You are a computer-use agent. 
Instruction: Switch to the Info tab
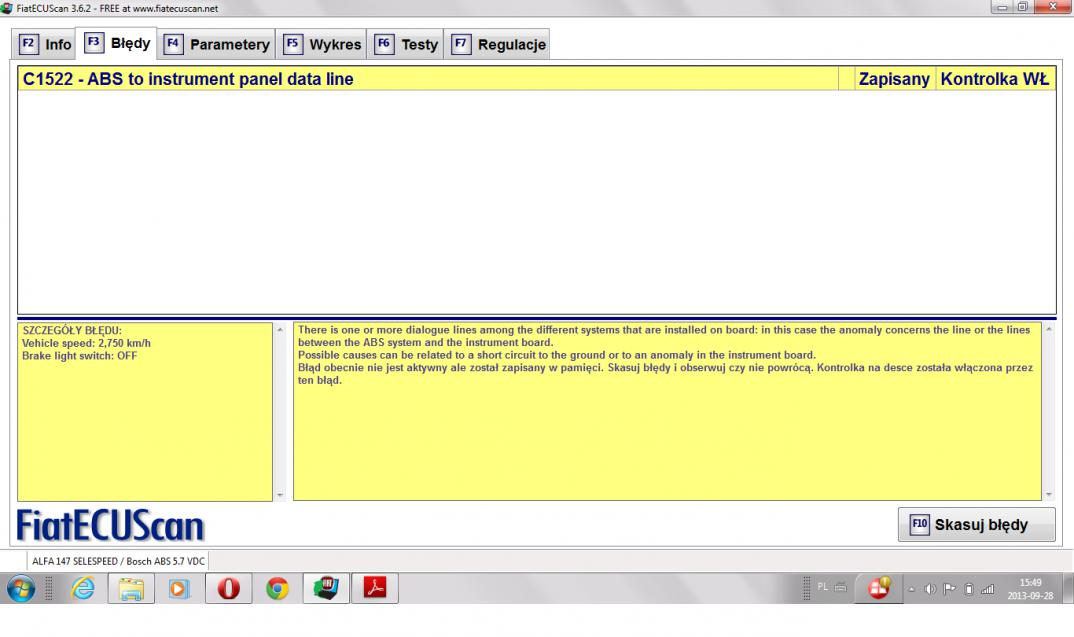coord(45,45)
